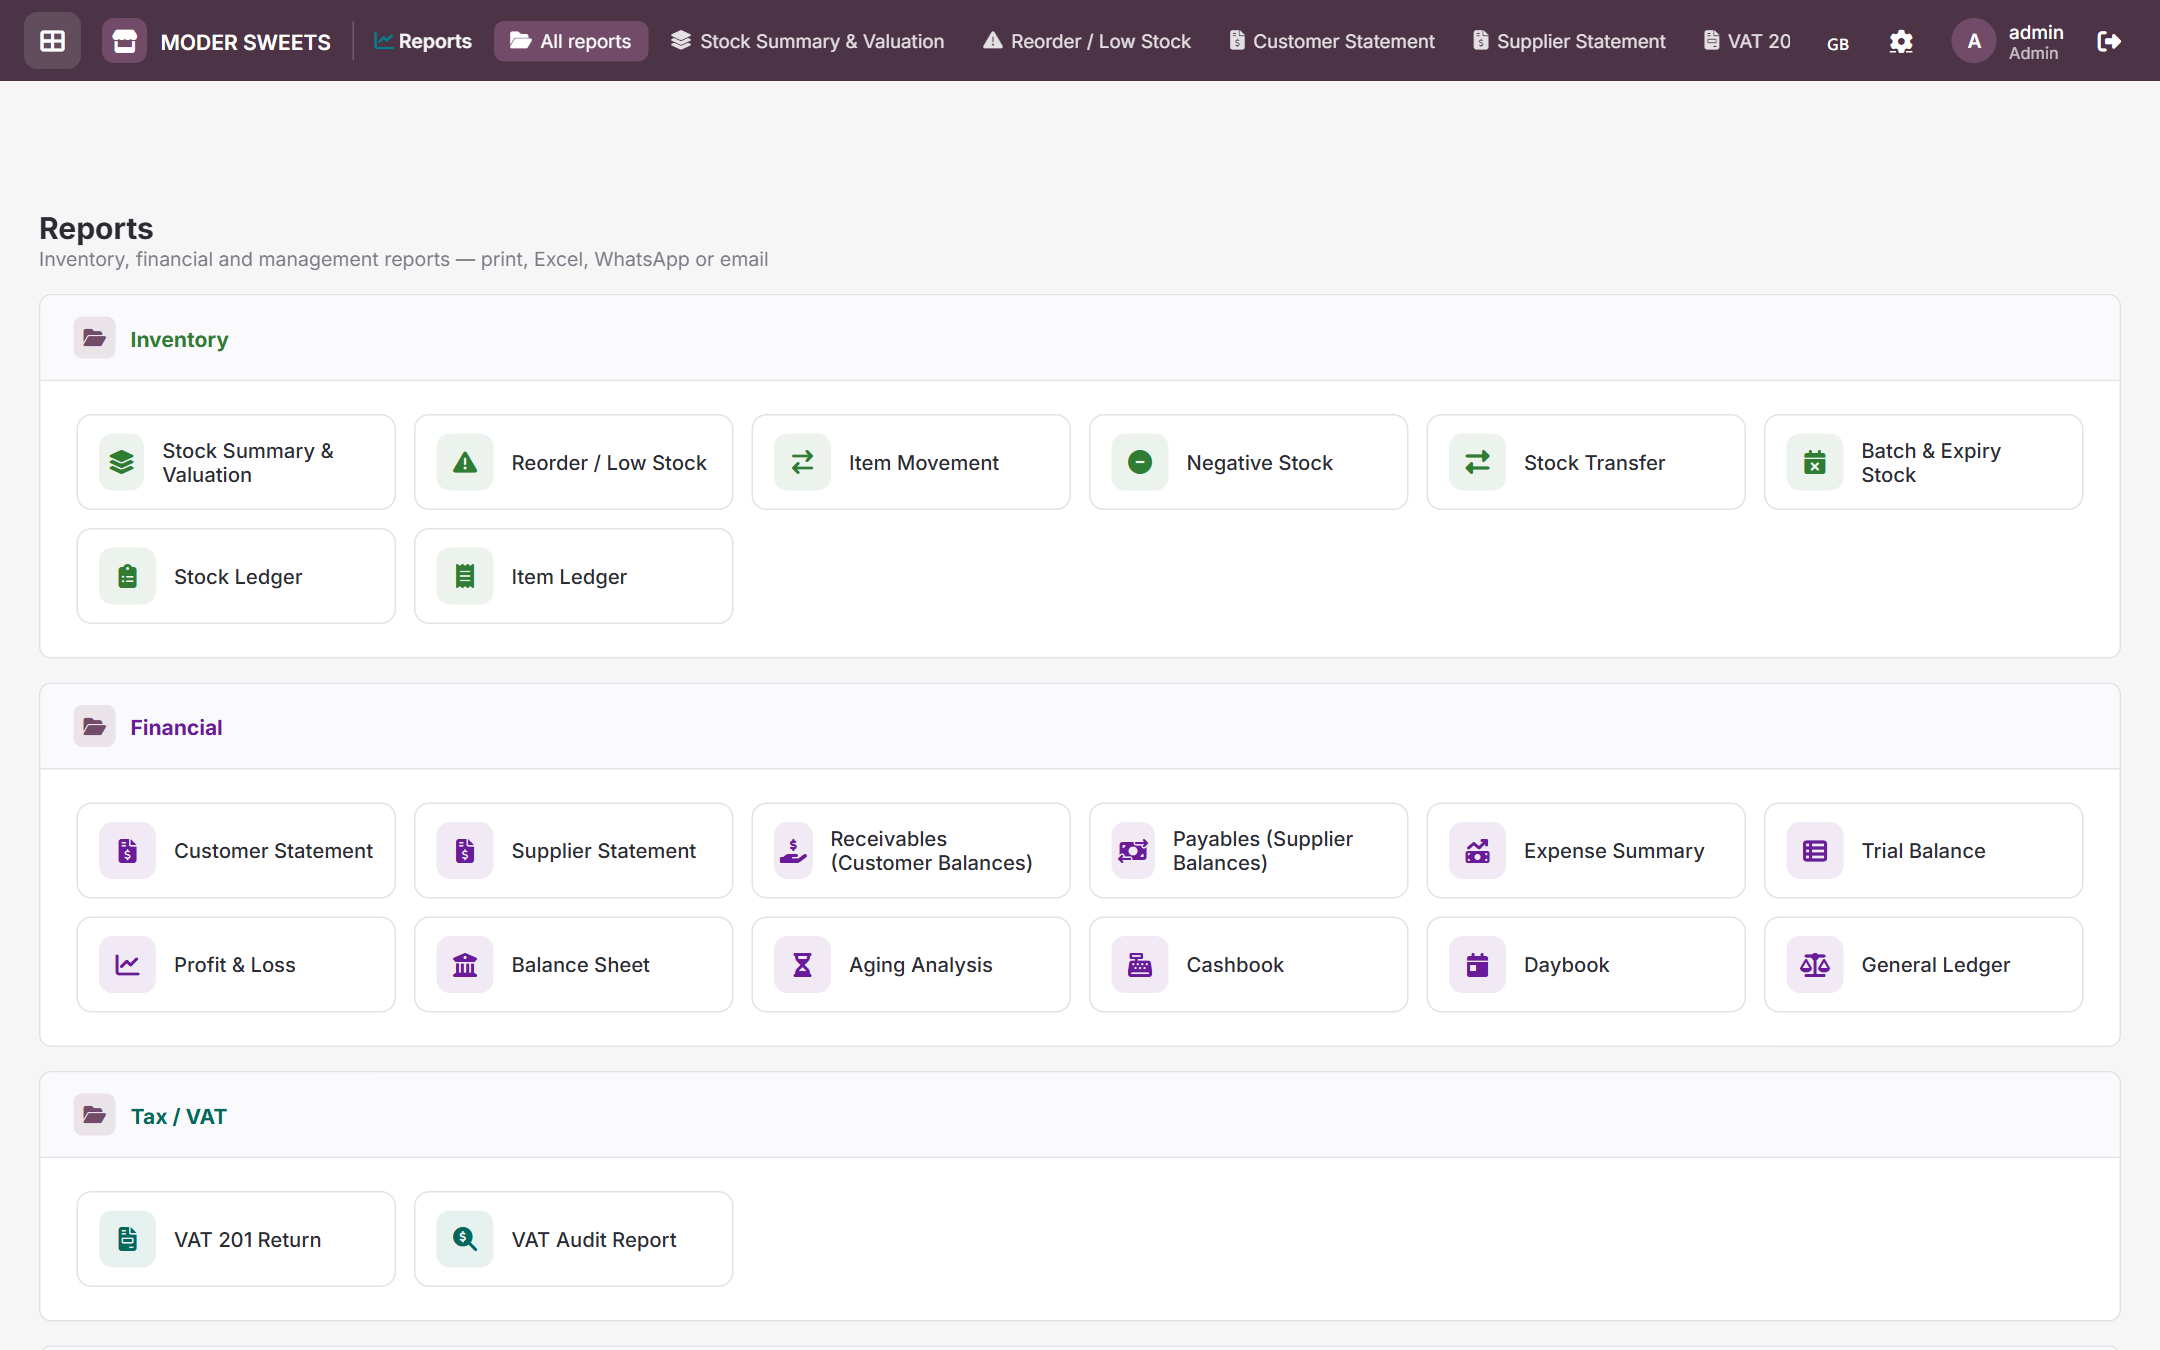Open the Stock Transfer report
This screenshot has width=2160, height=1350.
click(x=1586, y=462)
